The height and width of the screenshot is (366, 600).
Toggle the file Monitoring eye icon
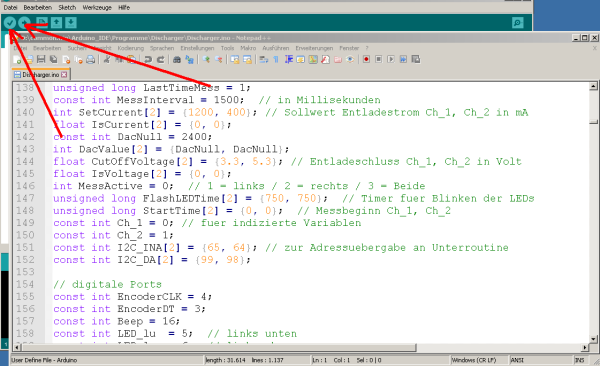click(x=350, y=59)
